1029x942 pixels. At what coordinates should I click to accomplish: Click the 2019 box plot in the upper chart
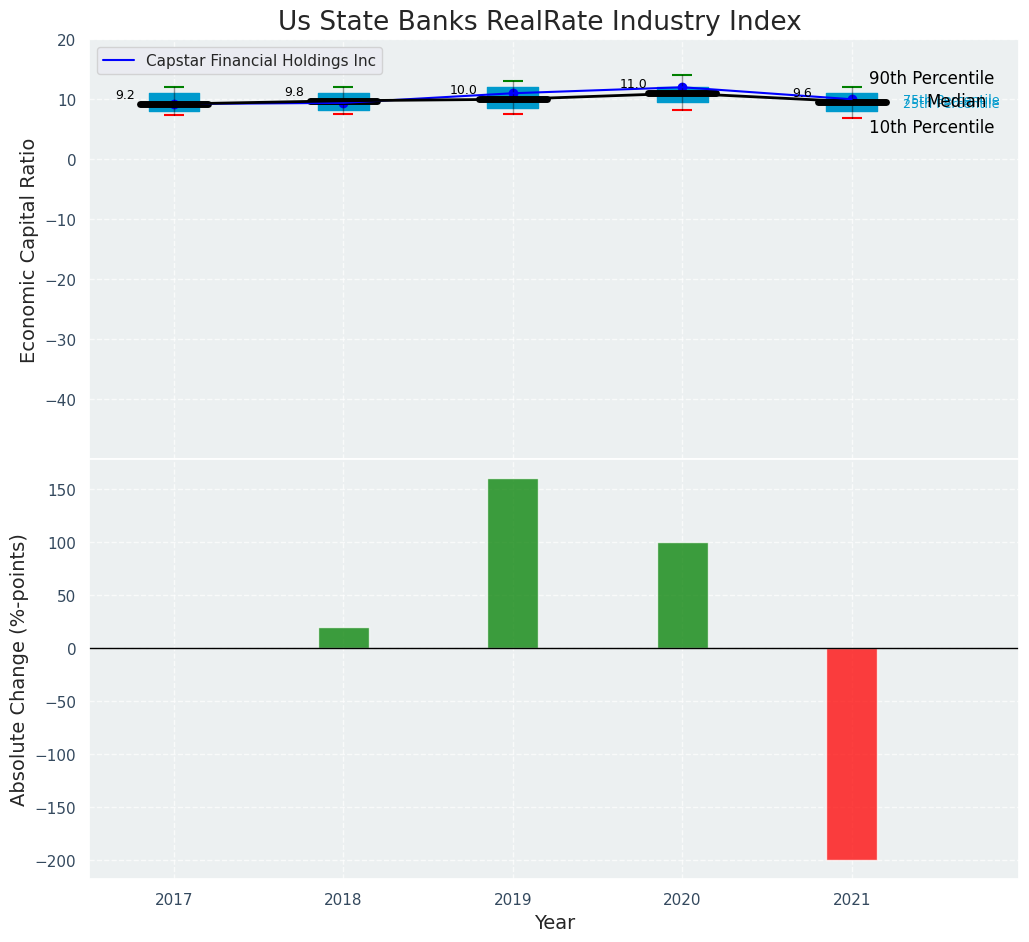pos(513,98)
